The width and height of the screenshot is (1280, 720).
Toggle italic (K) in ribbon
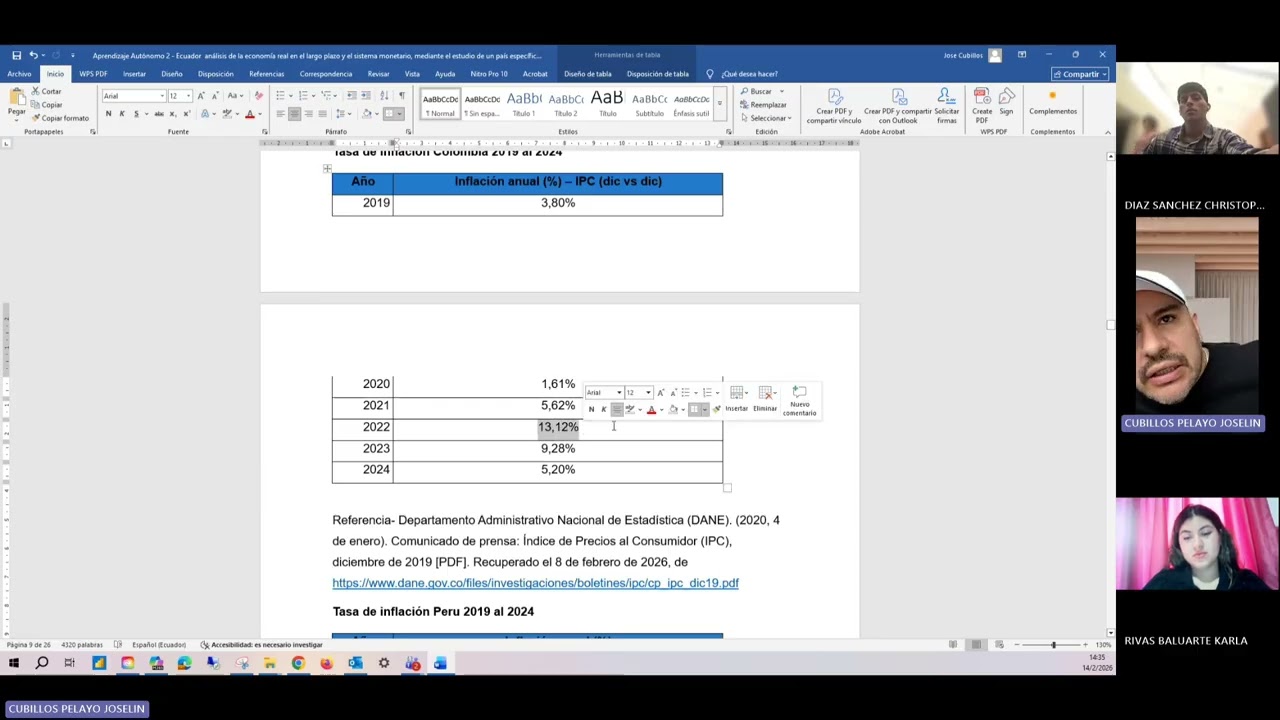coord(122,114)
